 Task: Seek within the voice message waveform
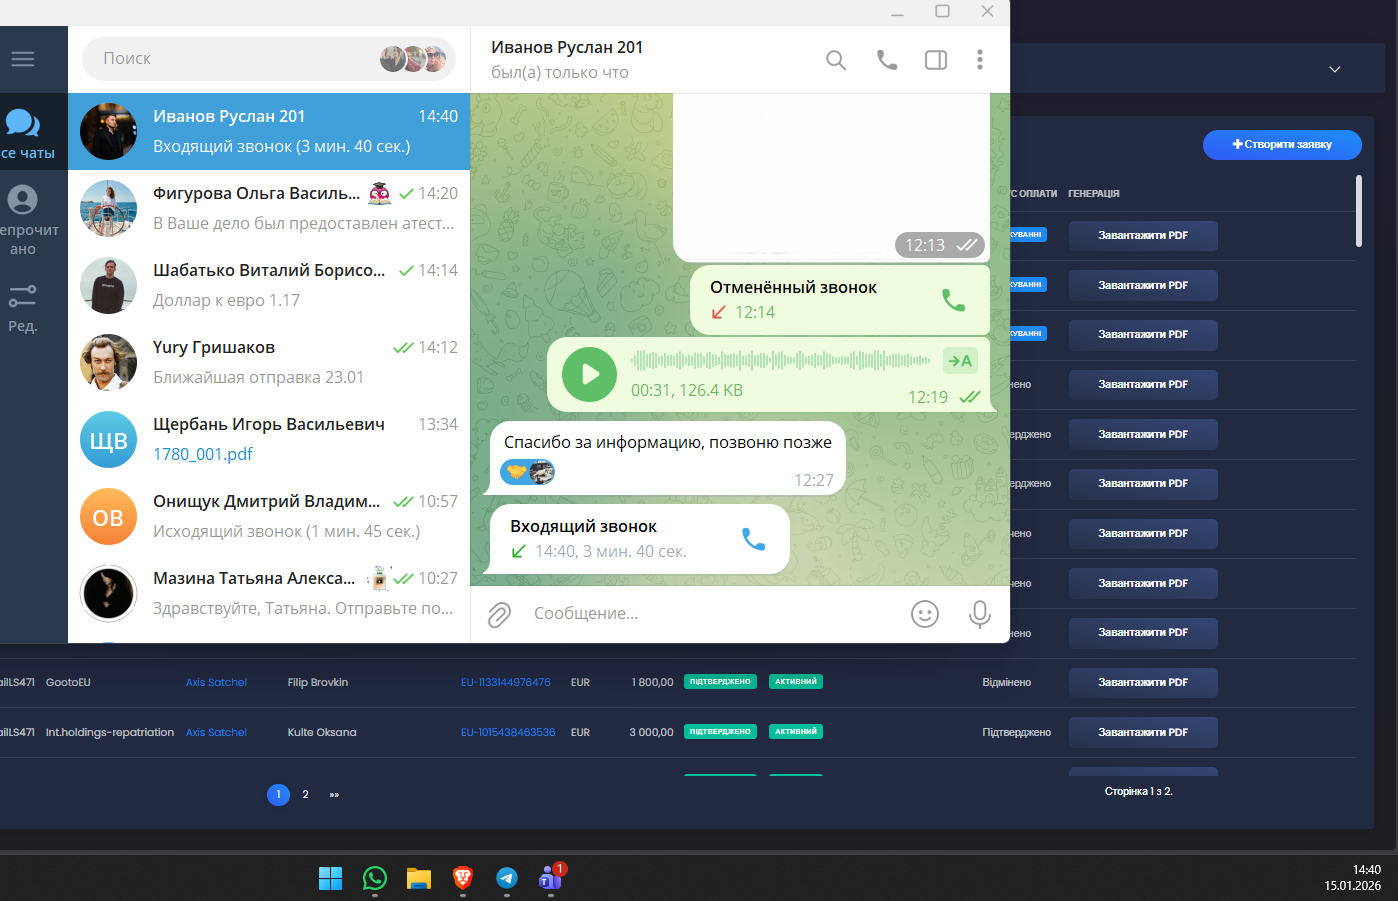(x=780, y=360)
